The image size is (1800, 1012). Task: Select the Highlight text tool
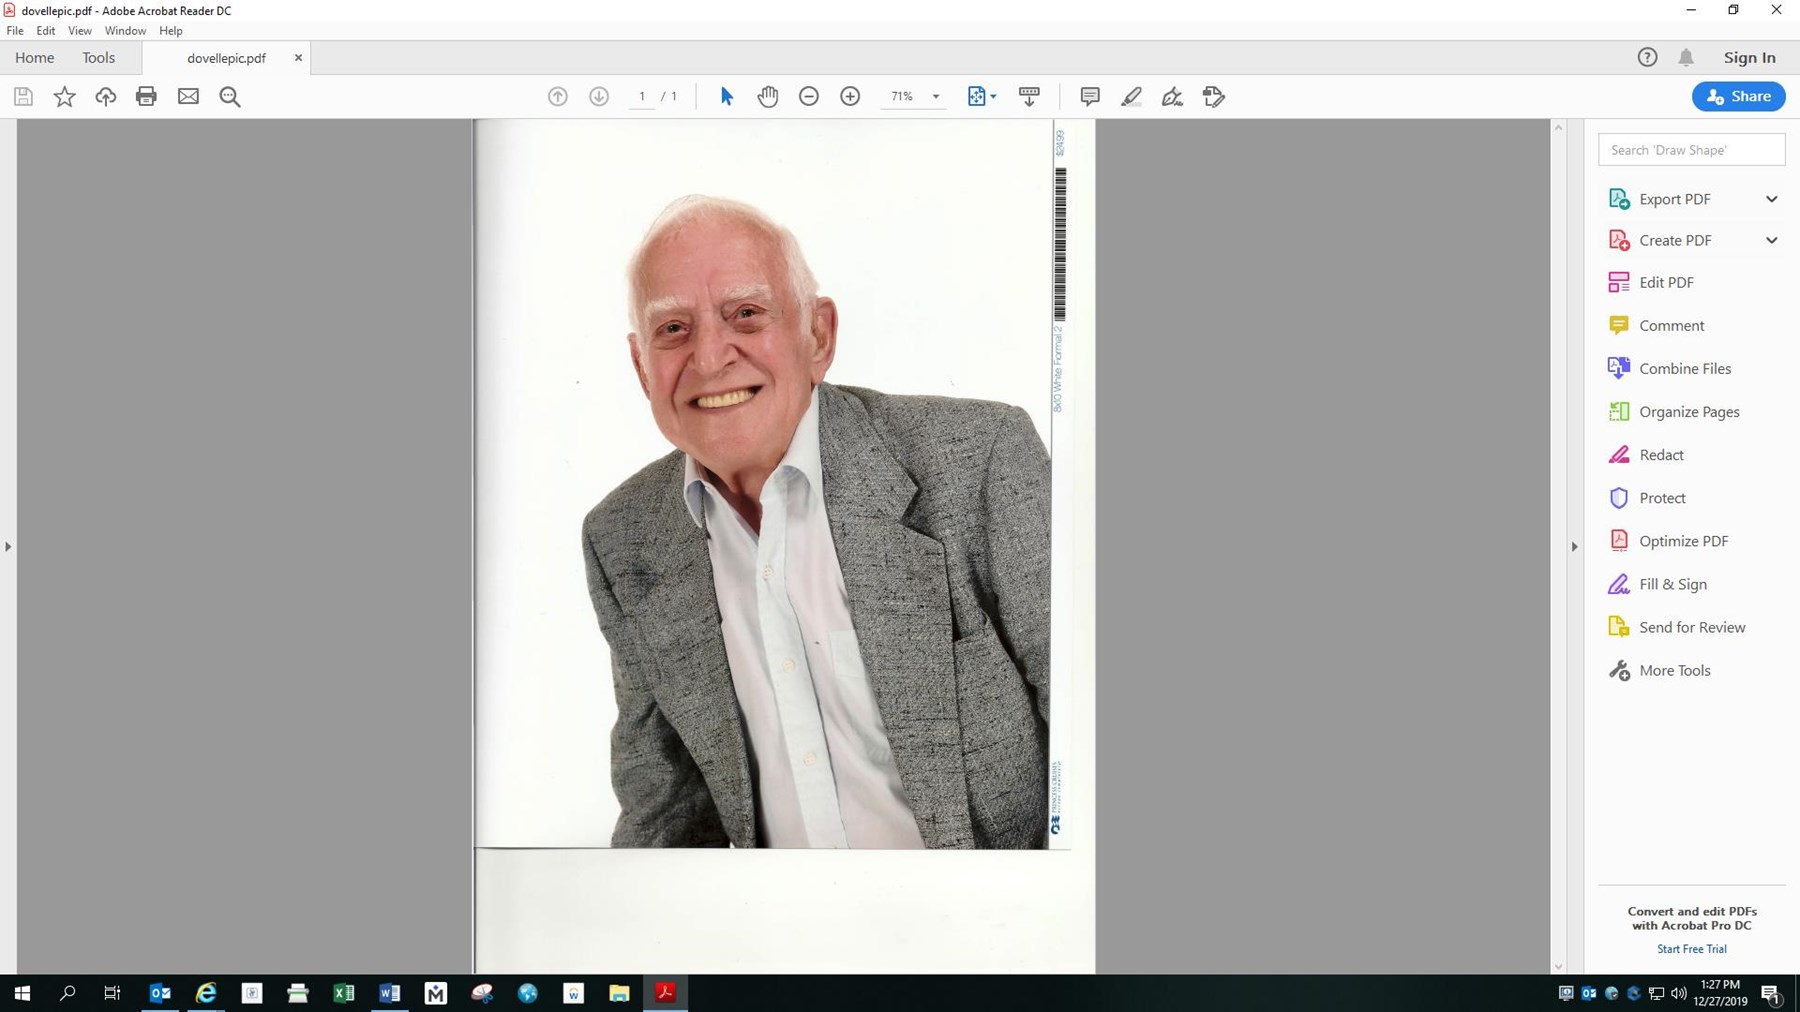pos(1131,96)
